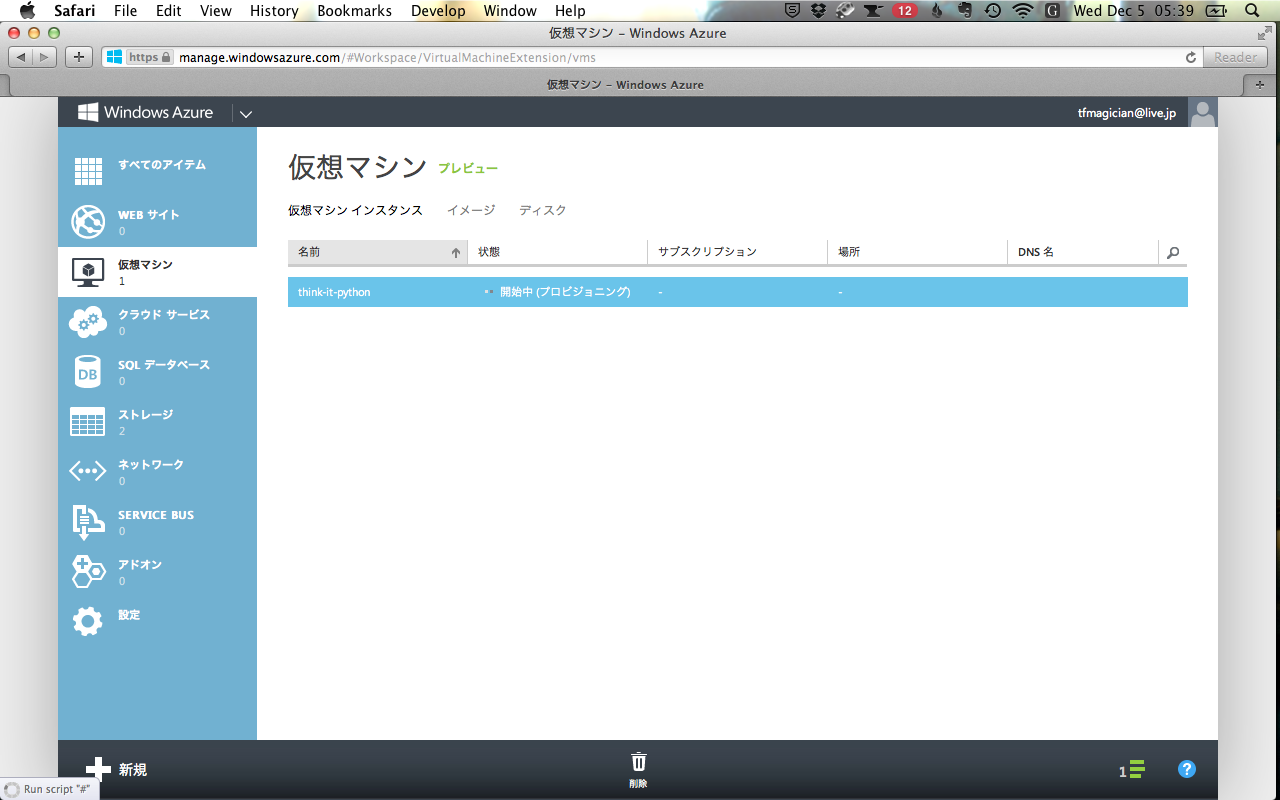
Task: Click the table search magnifier icon
Action: click(1173, 253)
